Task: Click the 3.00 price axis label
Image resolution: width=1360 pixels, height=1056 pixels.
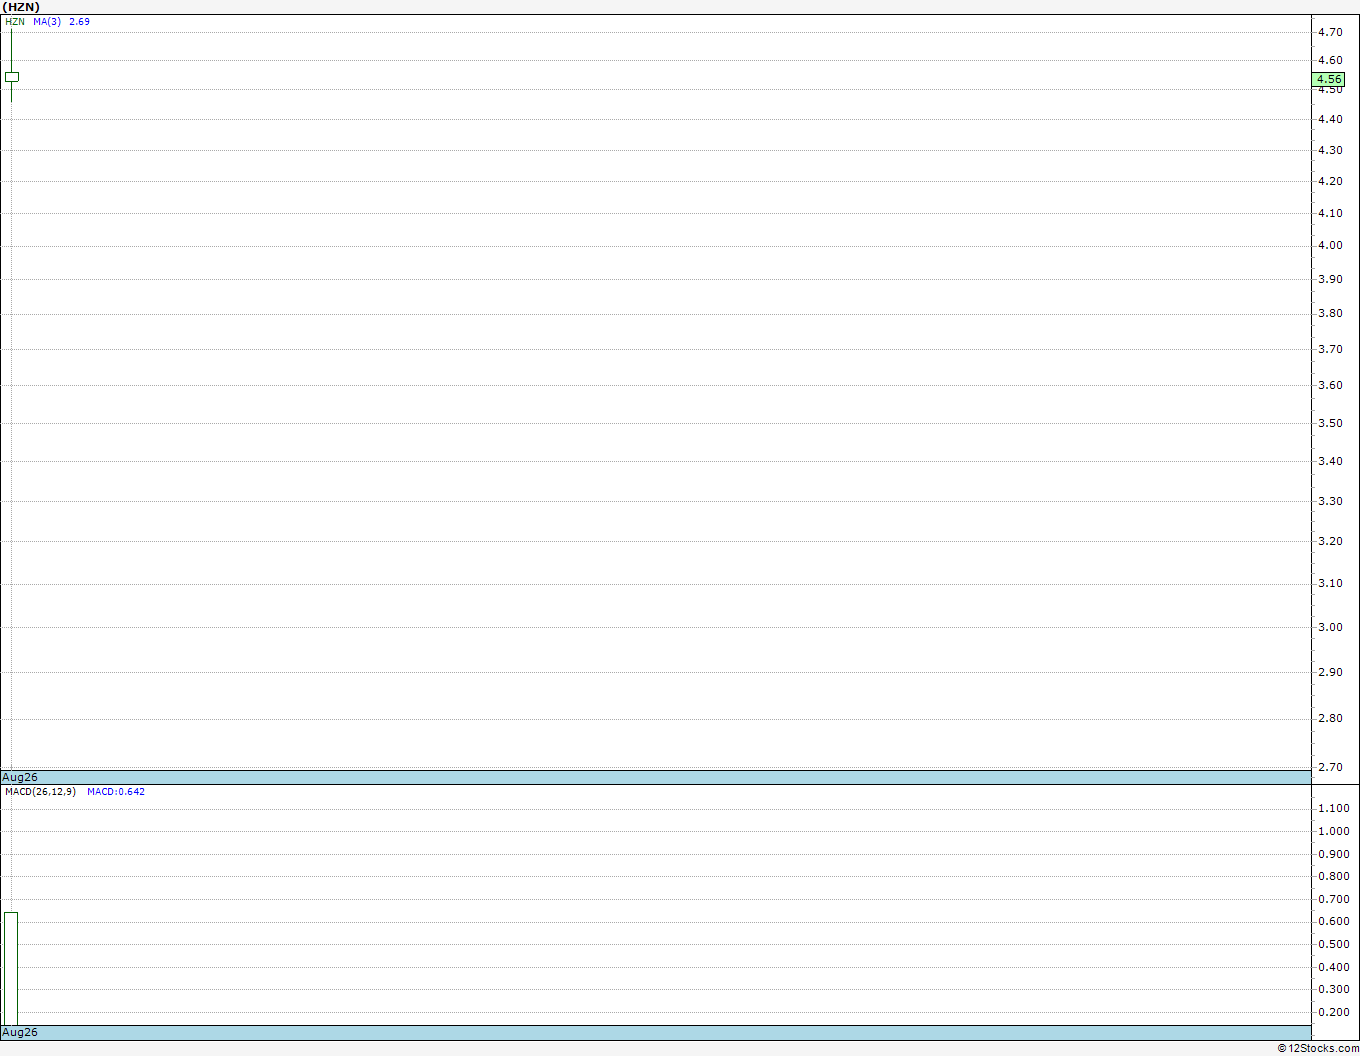Action: click(1330, 627)
